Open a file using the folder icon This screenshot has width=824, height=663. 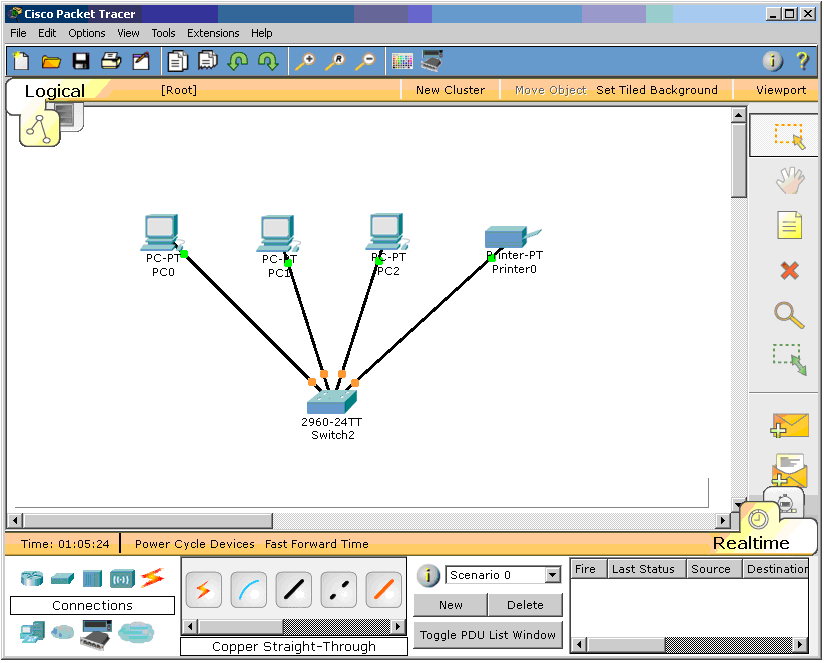pos(51,61)
